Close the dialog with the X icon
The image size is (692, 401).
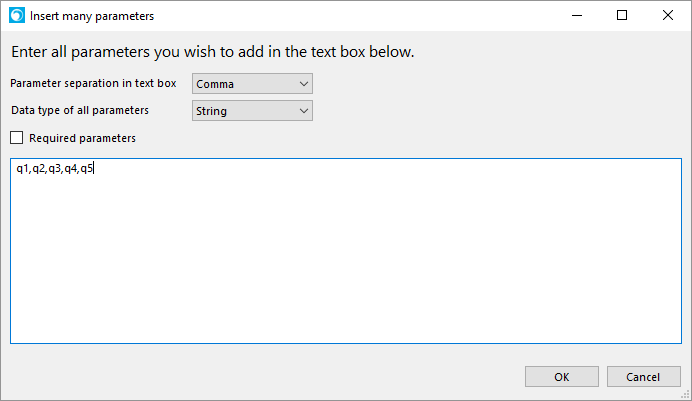pos(668,15)
